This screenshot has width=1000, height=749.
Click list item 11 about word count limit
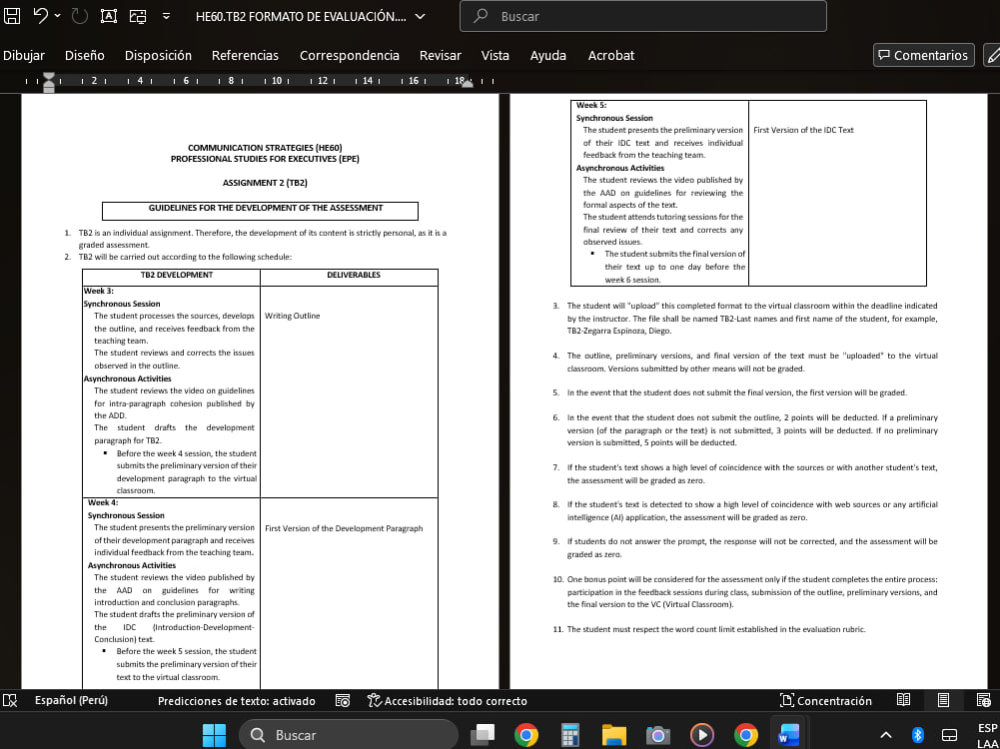(709, 629)
